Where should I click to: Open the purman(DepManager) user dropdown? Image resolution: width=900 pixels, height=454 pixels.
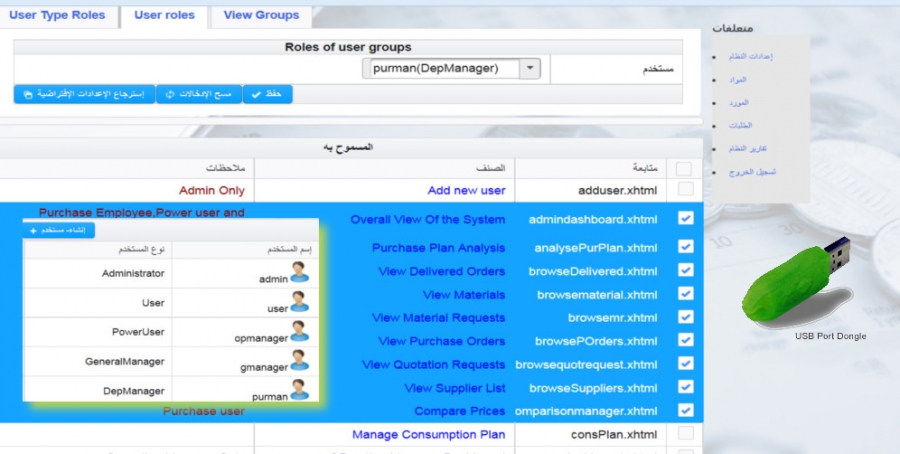tap(531, 68)
